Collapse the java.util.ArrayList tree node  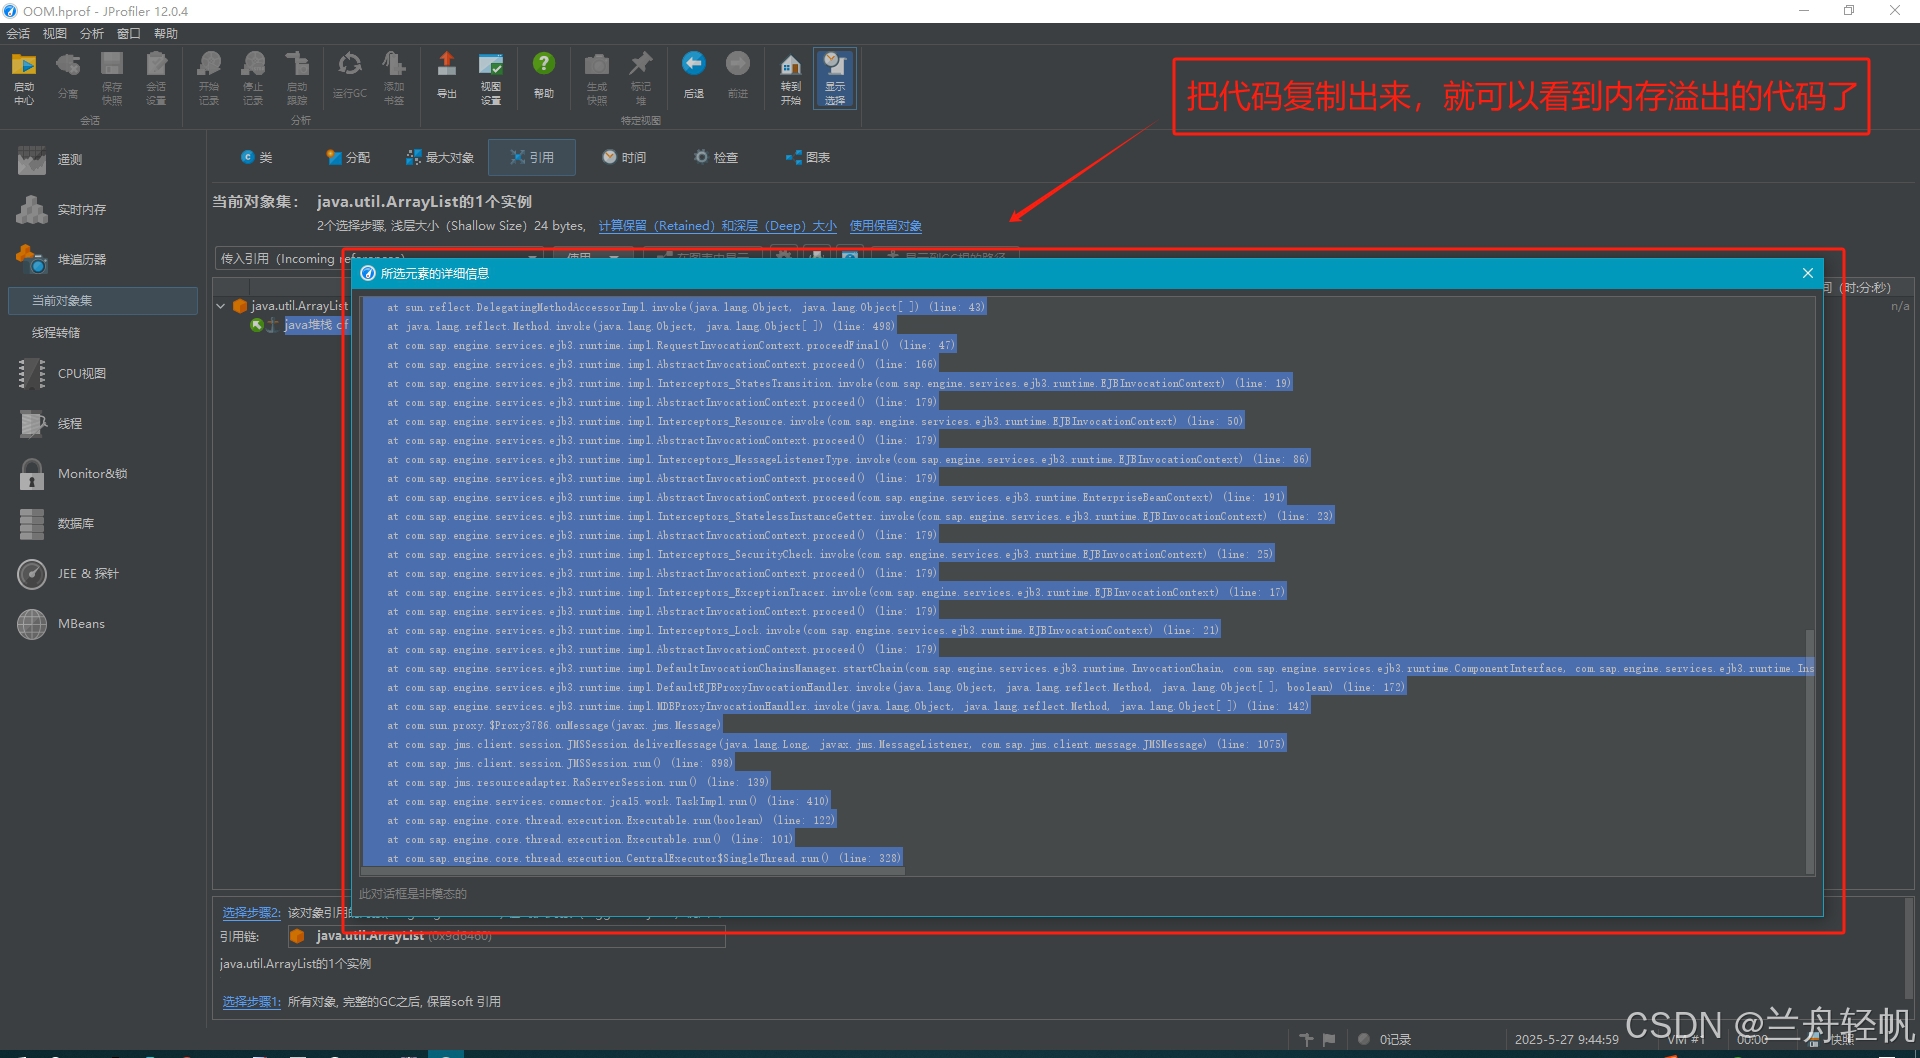point(221,306)
